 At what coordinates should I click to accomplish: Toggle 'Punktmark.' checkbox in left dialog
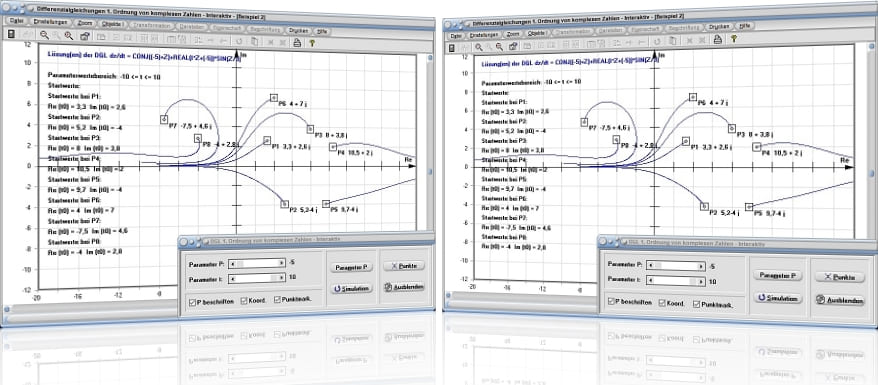277,300
